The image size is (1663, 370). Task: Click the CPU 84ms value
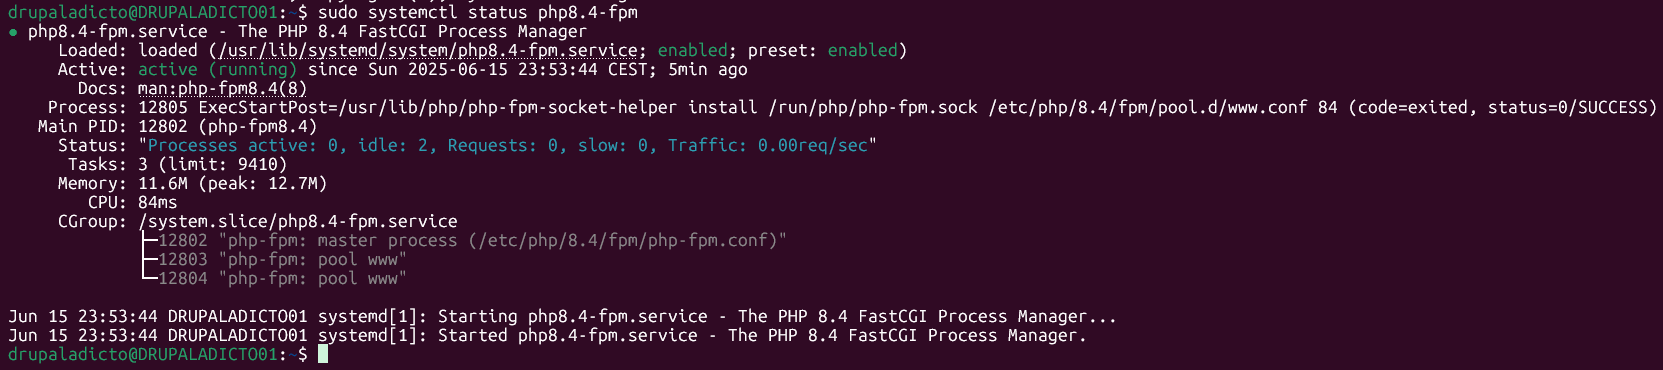point(157,203)
